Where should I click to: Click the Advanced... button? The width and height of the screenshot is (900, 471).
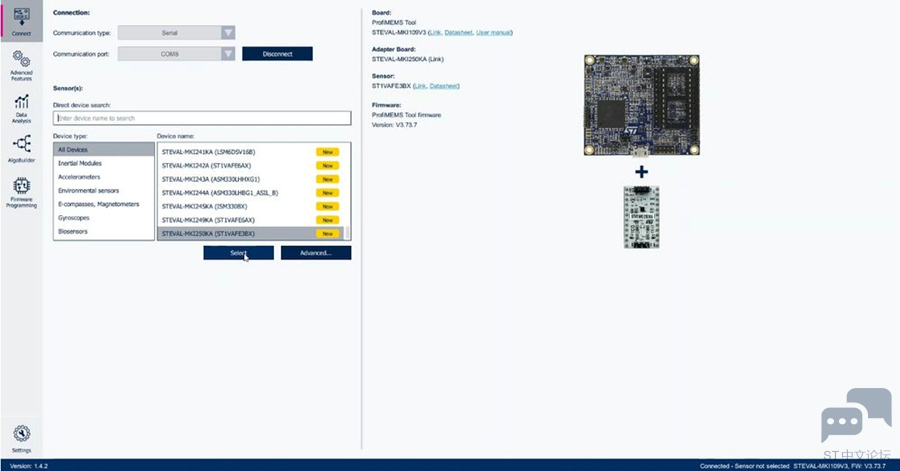pos(316,253)
